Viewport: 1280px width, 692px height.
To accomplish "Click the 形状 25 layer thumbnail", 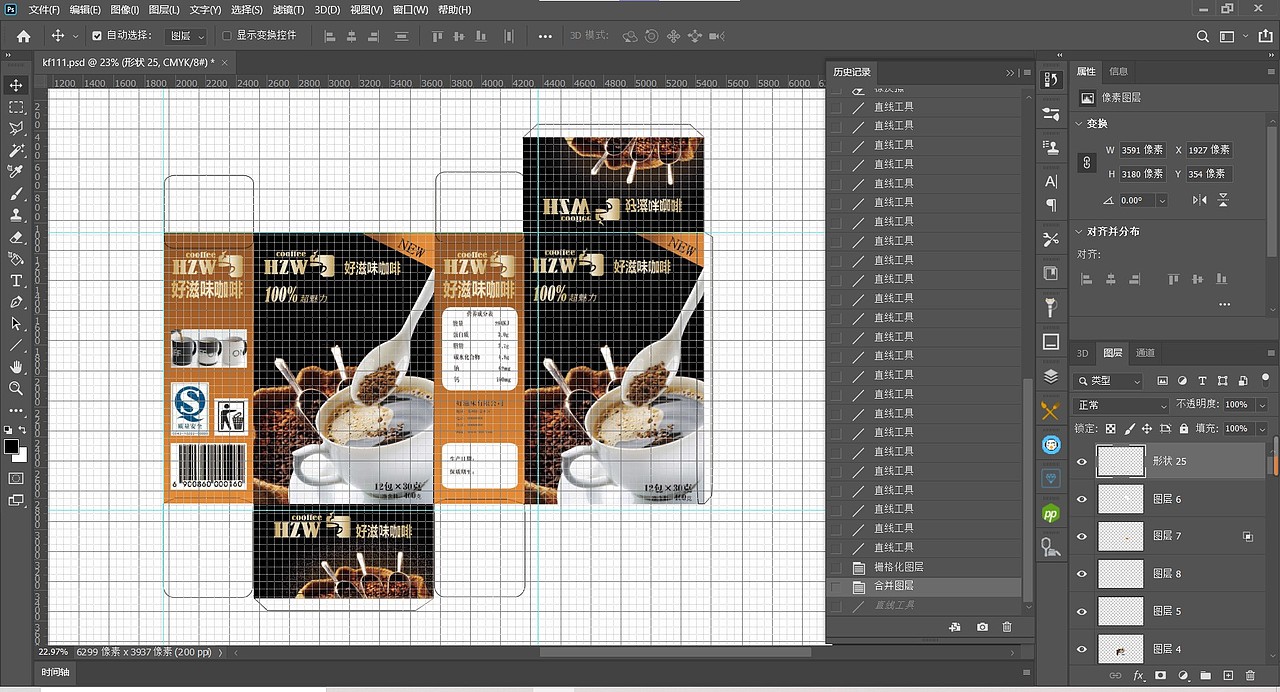I will (1120, 461).
